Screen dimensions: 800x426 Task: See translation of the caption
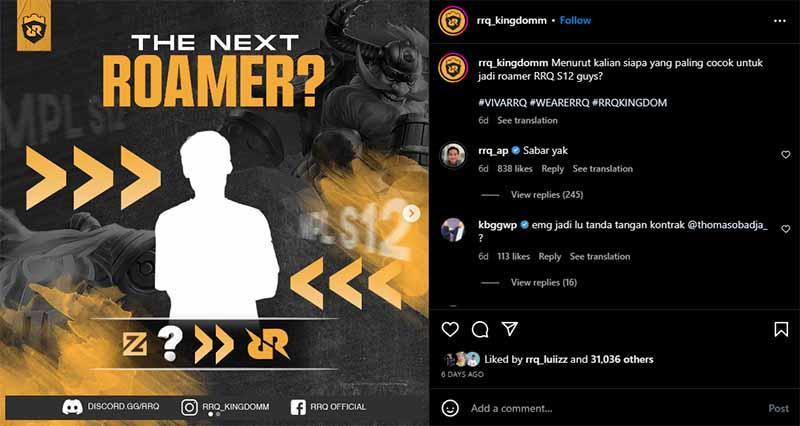tap(528, 120)
